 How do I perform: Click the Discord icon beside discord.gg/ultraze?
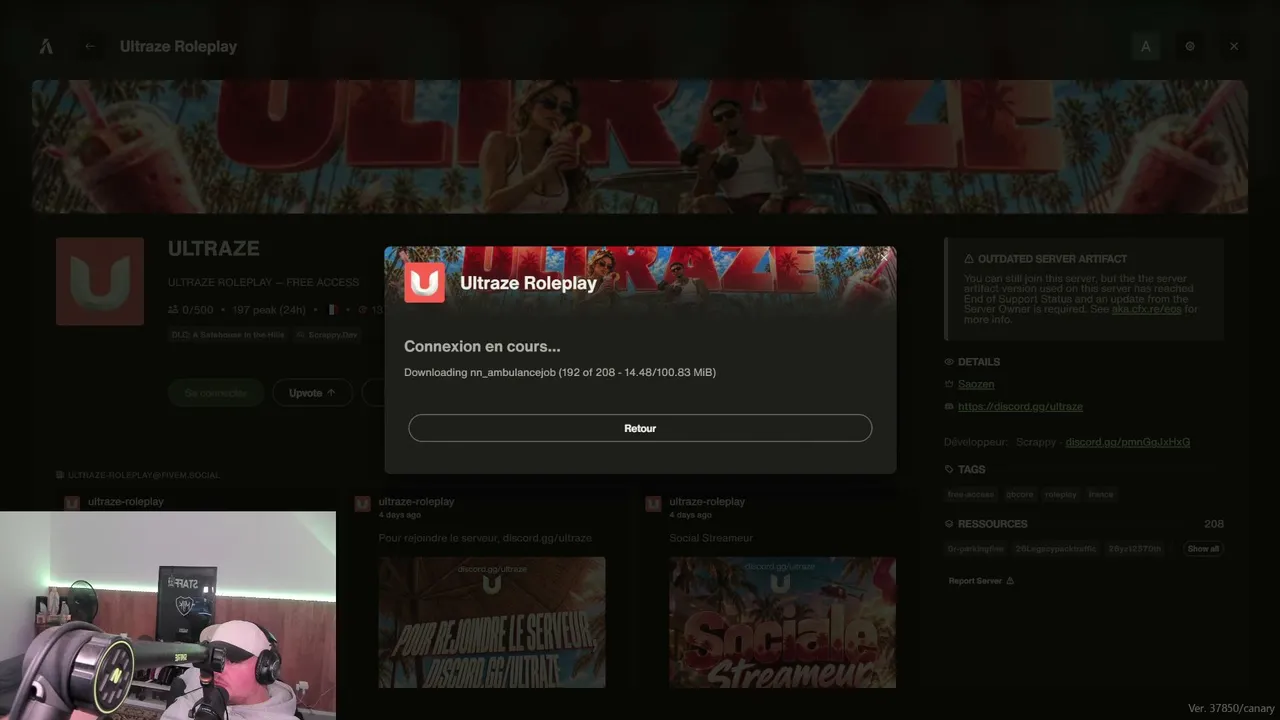(949, 407)
